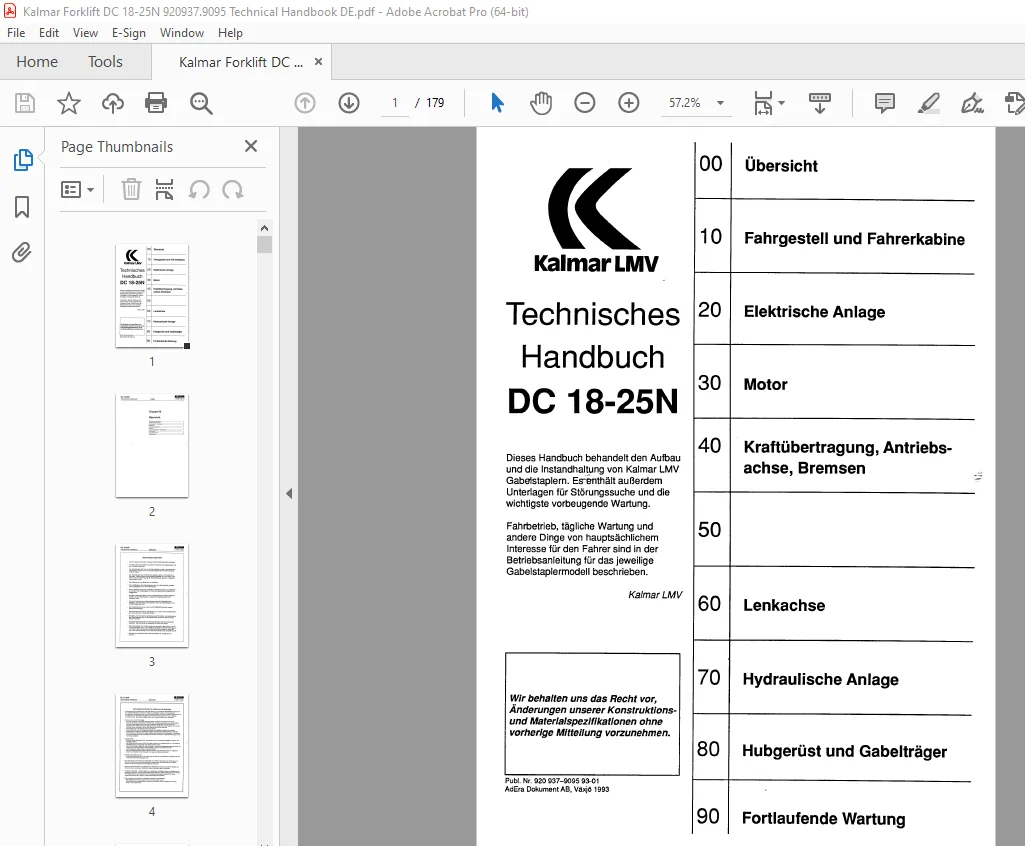Select page 3 thumbnail
The width and height of the screenshot is (1025, 846).
(x=152, y=596)
